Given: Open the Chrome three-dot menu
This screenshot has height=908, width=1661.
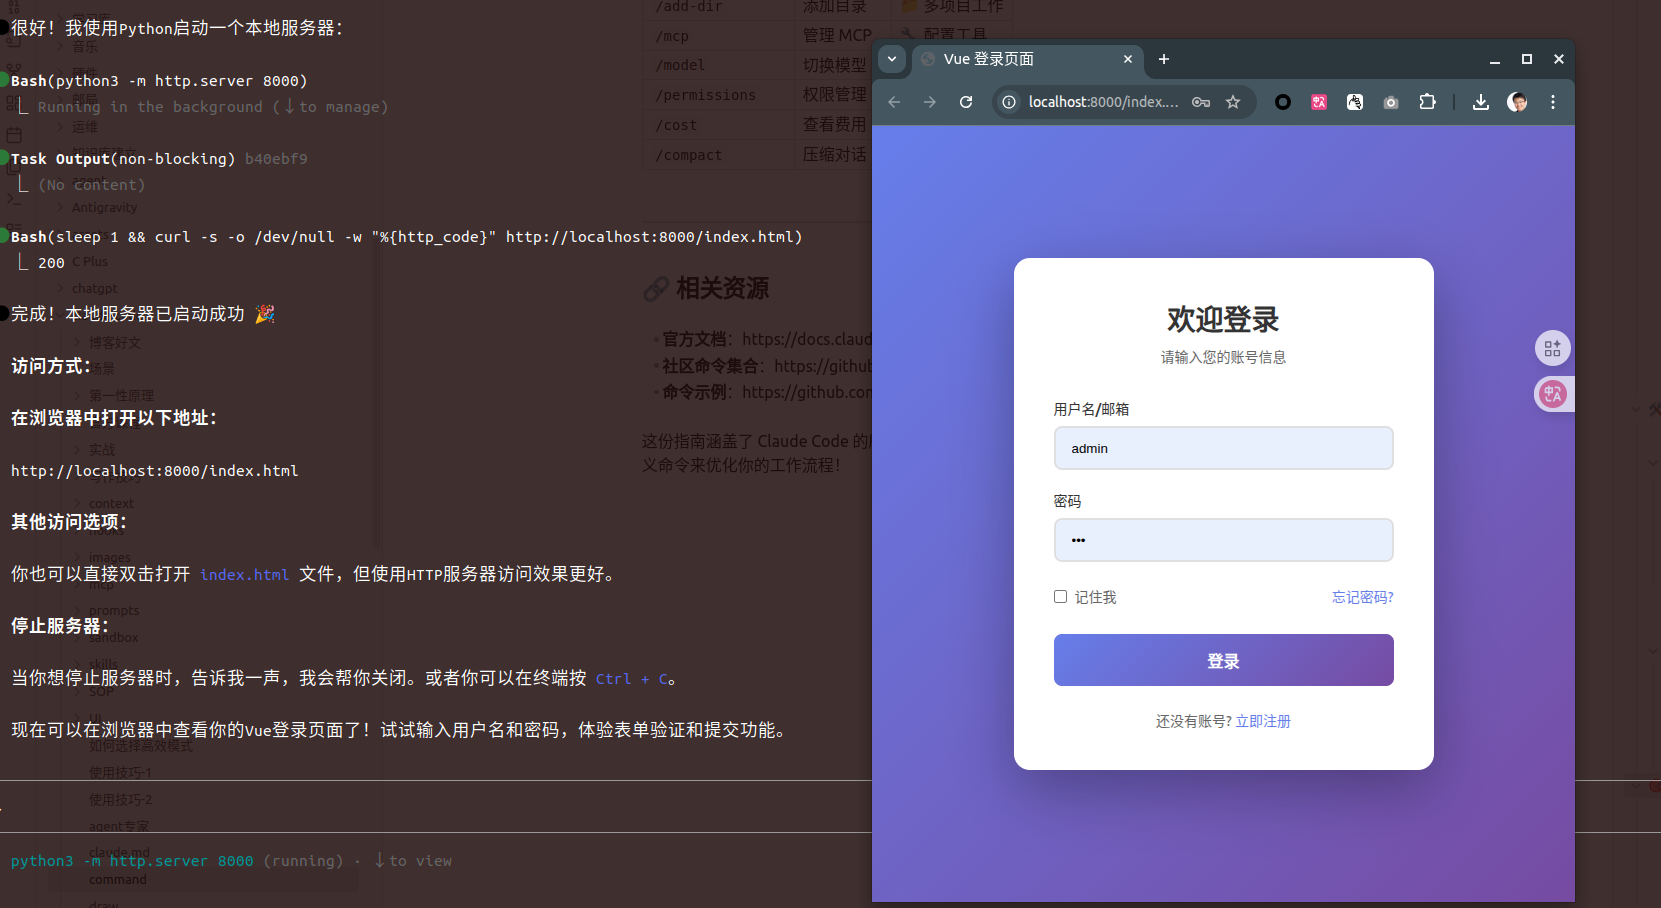Looking at the screenshot, I should click(1553, 101).
